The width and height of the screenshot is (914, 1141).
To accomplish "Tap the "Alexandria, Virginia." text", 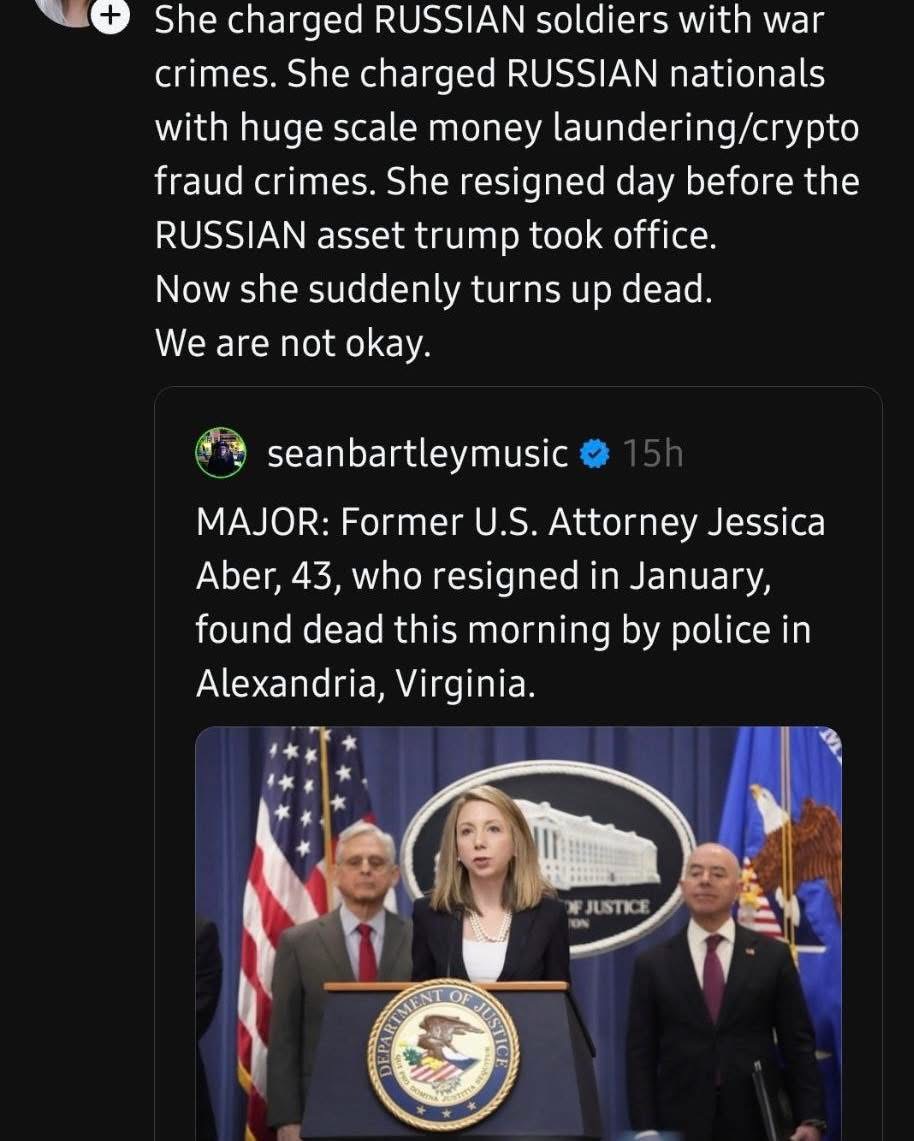I will 359,682.
